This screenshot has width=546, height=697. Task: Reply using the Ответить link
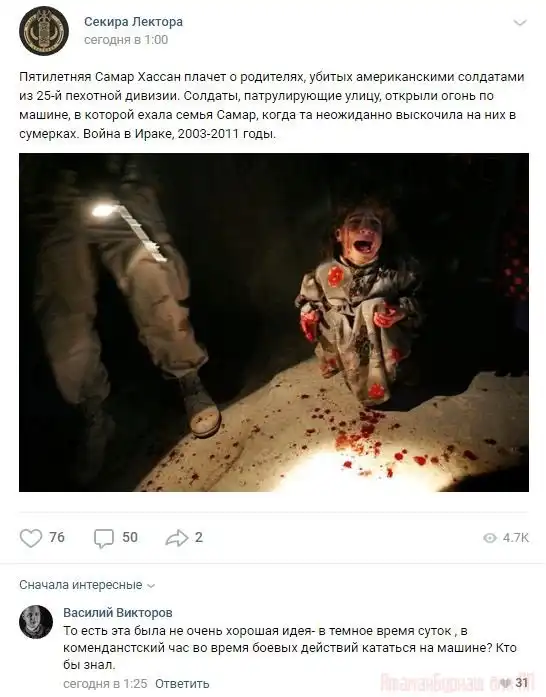182,683
